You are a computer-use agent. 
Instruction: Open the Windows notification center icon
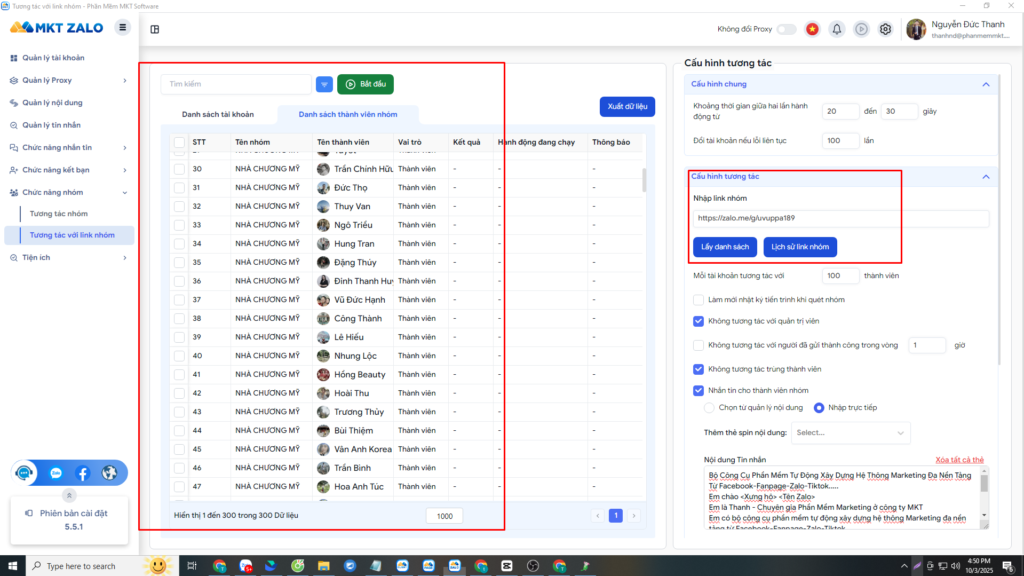(1008, 566)
